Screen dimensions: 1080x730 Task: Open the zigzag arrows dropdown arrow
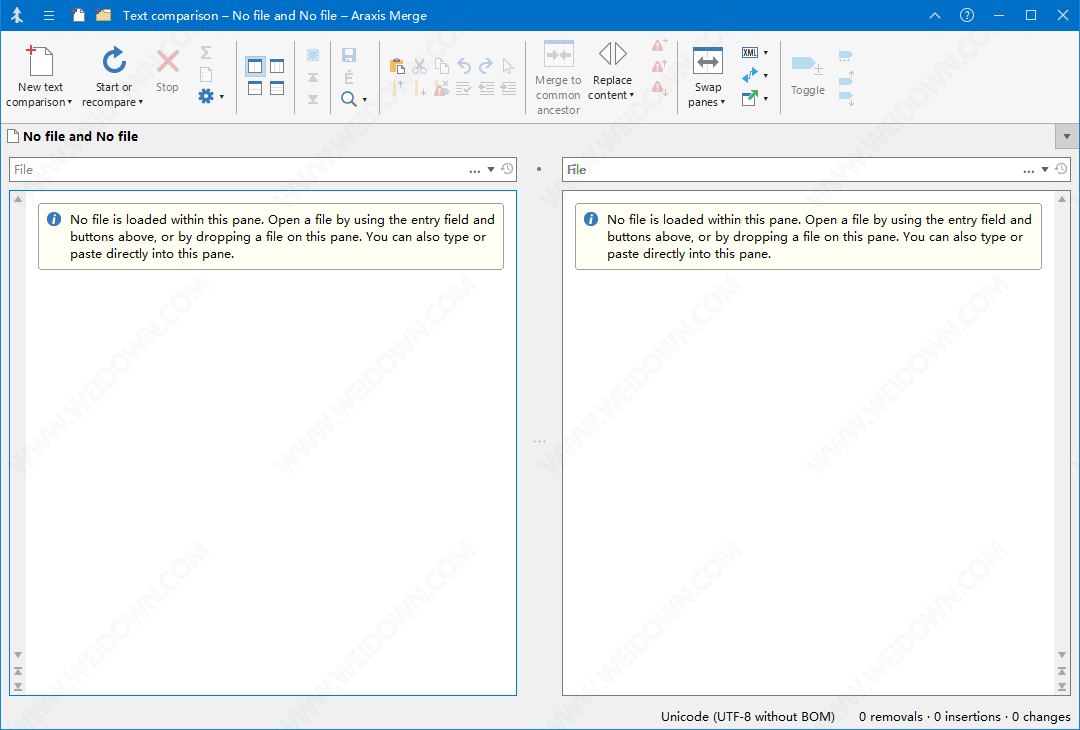[766, 76]
